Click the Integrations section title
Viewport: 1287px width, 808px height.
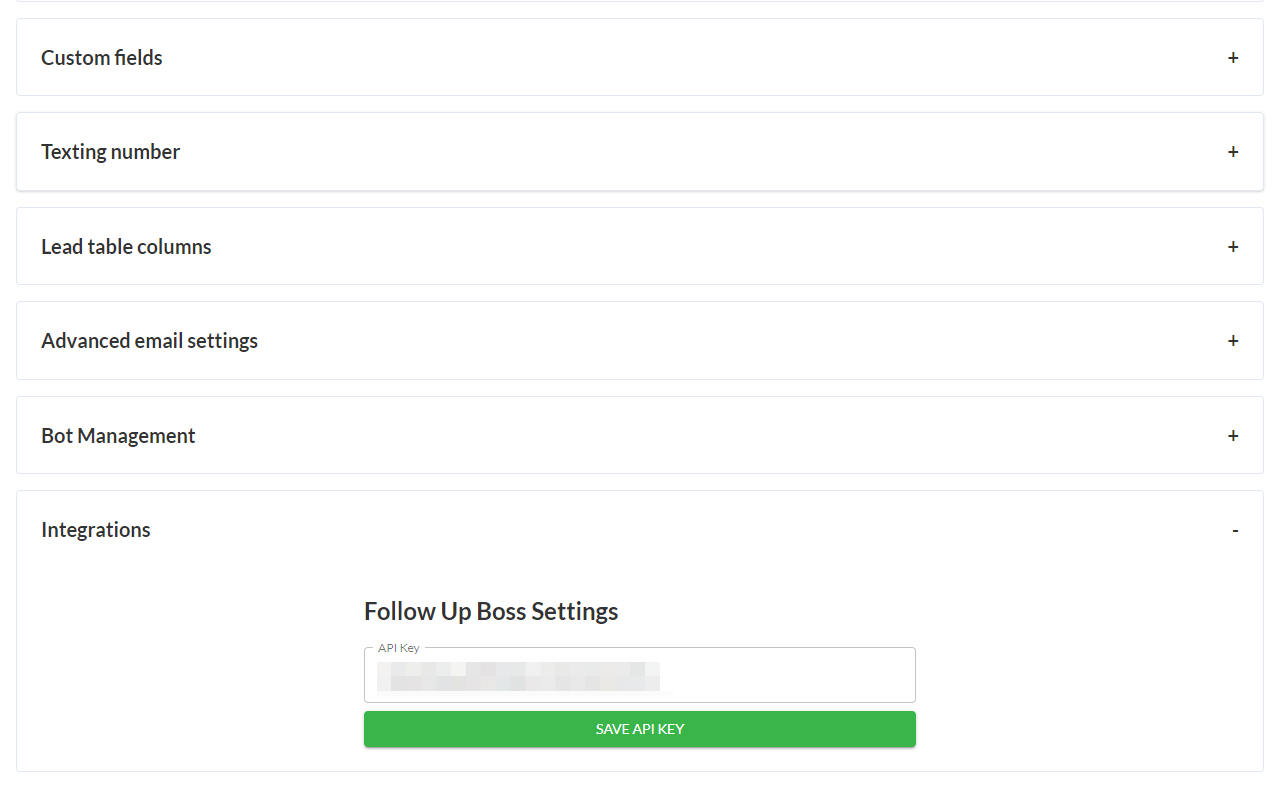(x=96, y=530)
